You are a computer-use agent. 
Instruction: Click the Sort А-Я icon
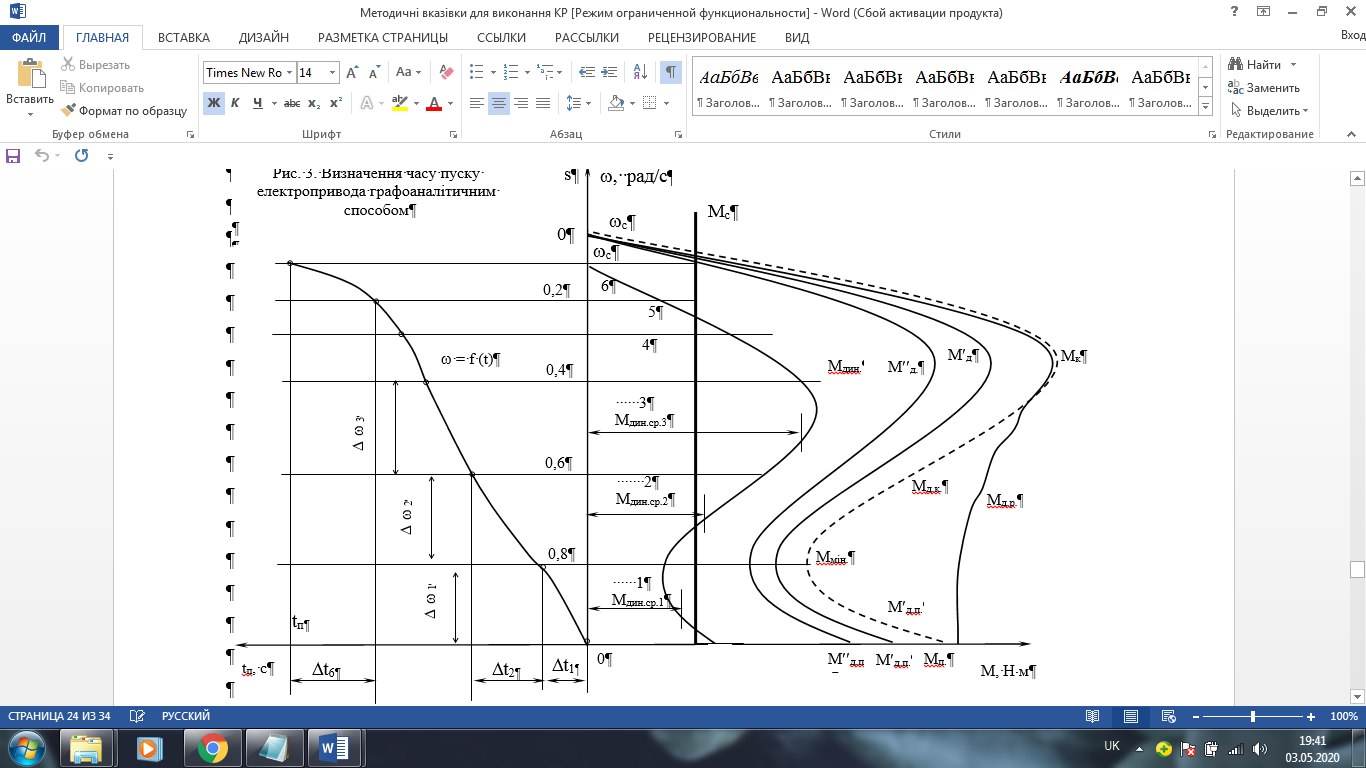coord(641,73)
